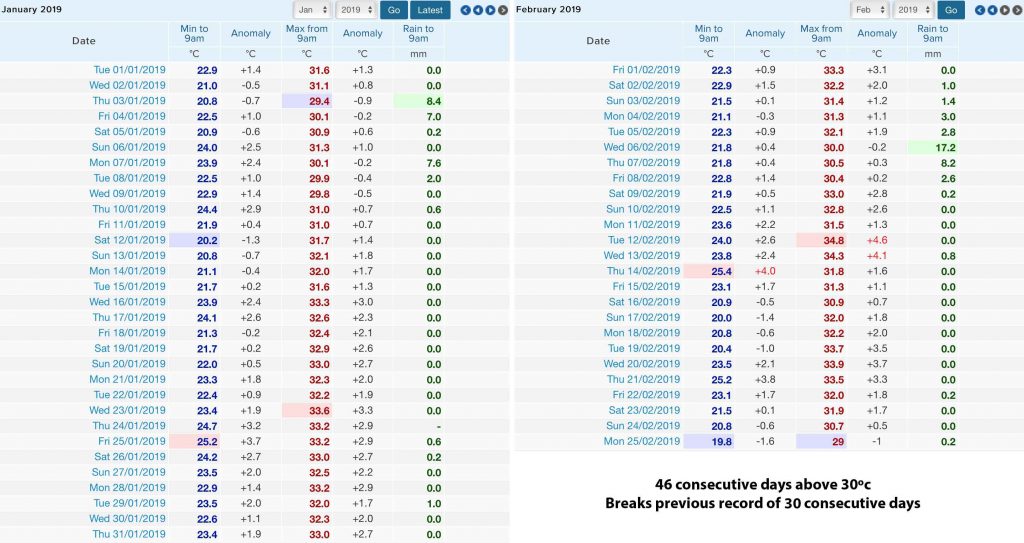
Task: Open the Thu 14/02/2019 date link
Action: [x=643, y=271]
